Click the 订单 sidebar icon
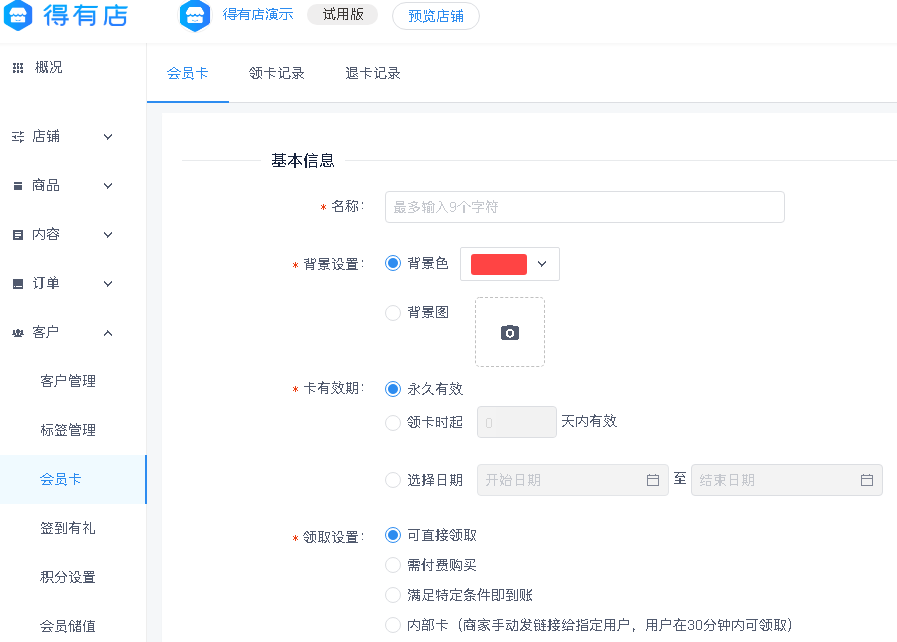The image size is (897, 642). tap(18, 284)
